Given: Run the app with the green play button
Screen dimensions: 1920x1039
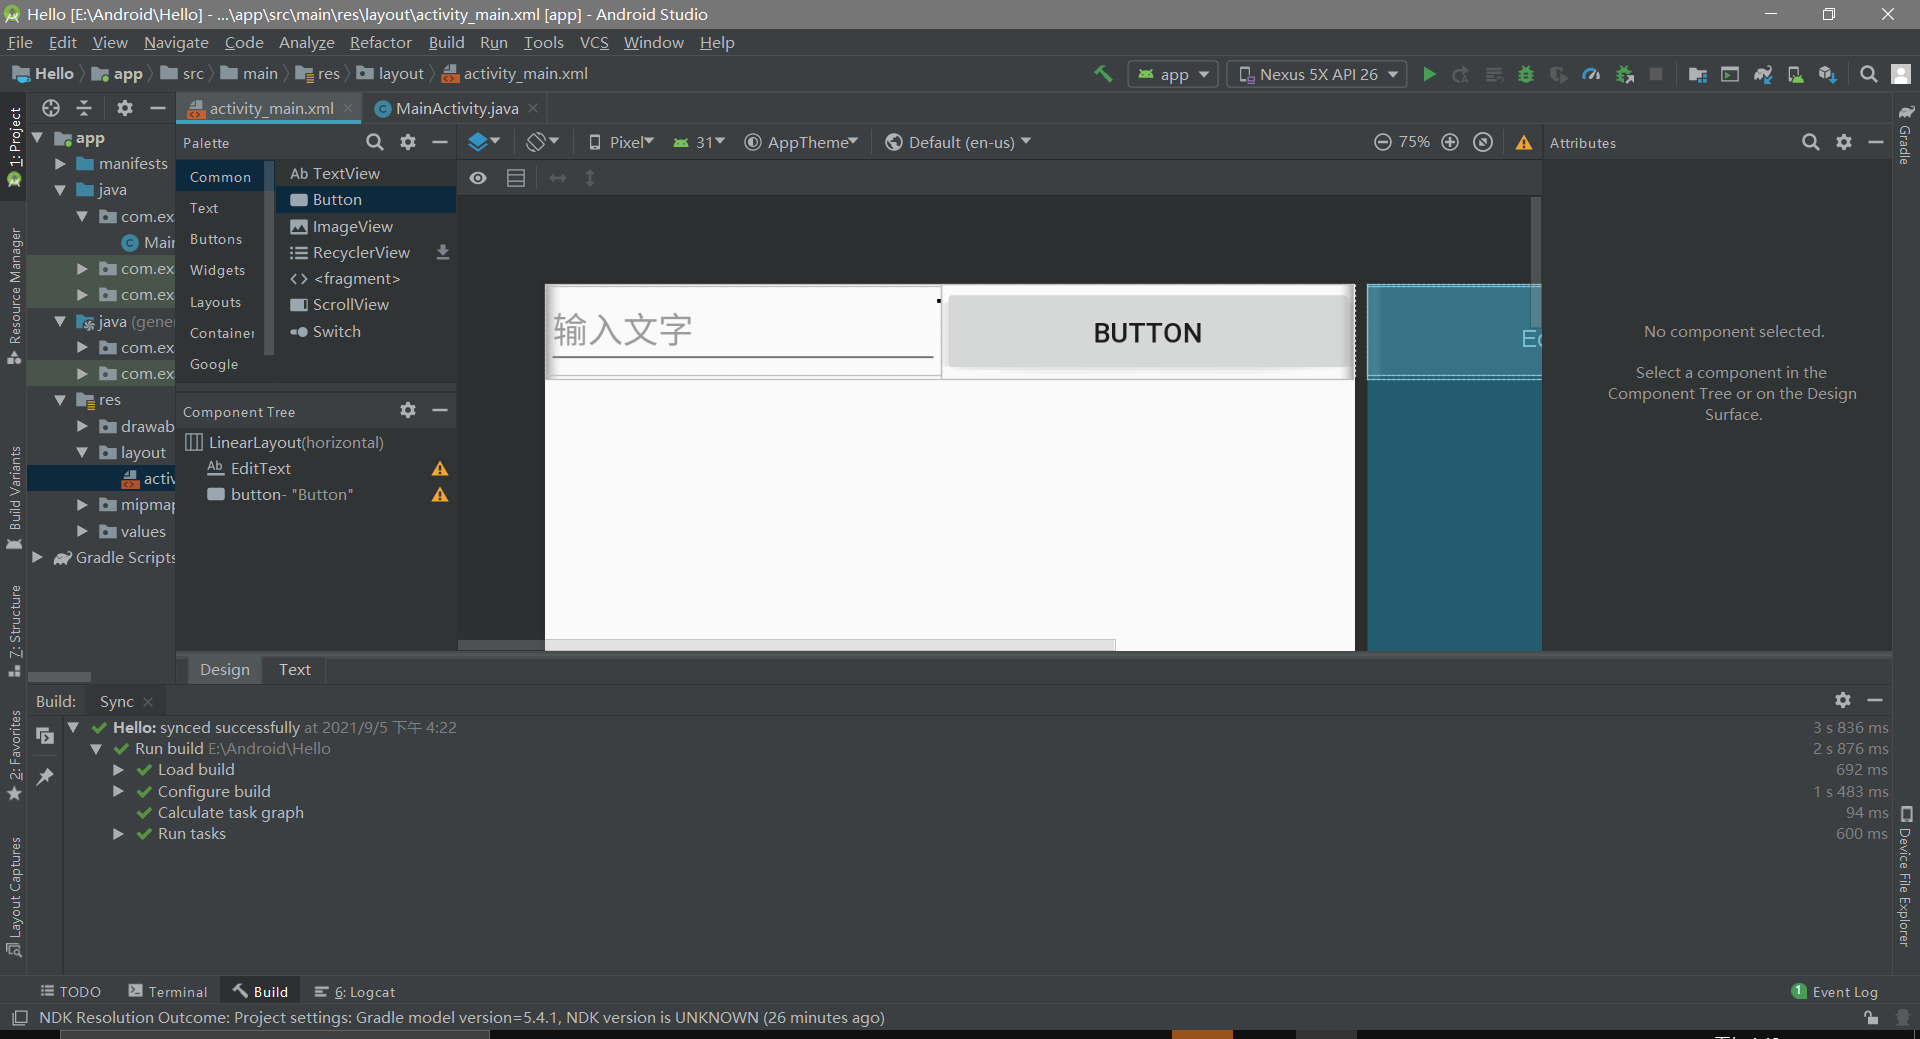Looking at the screenshot, I should point(1429,74).
